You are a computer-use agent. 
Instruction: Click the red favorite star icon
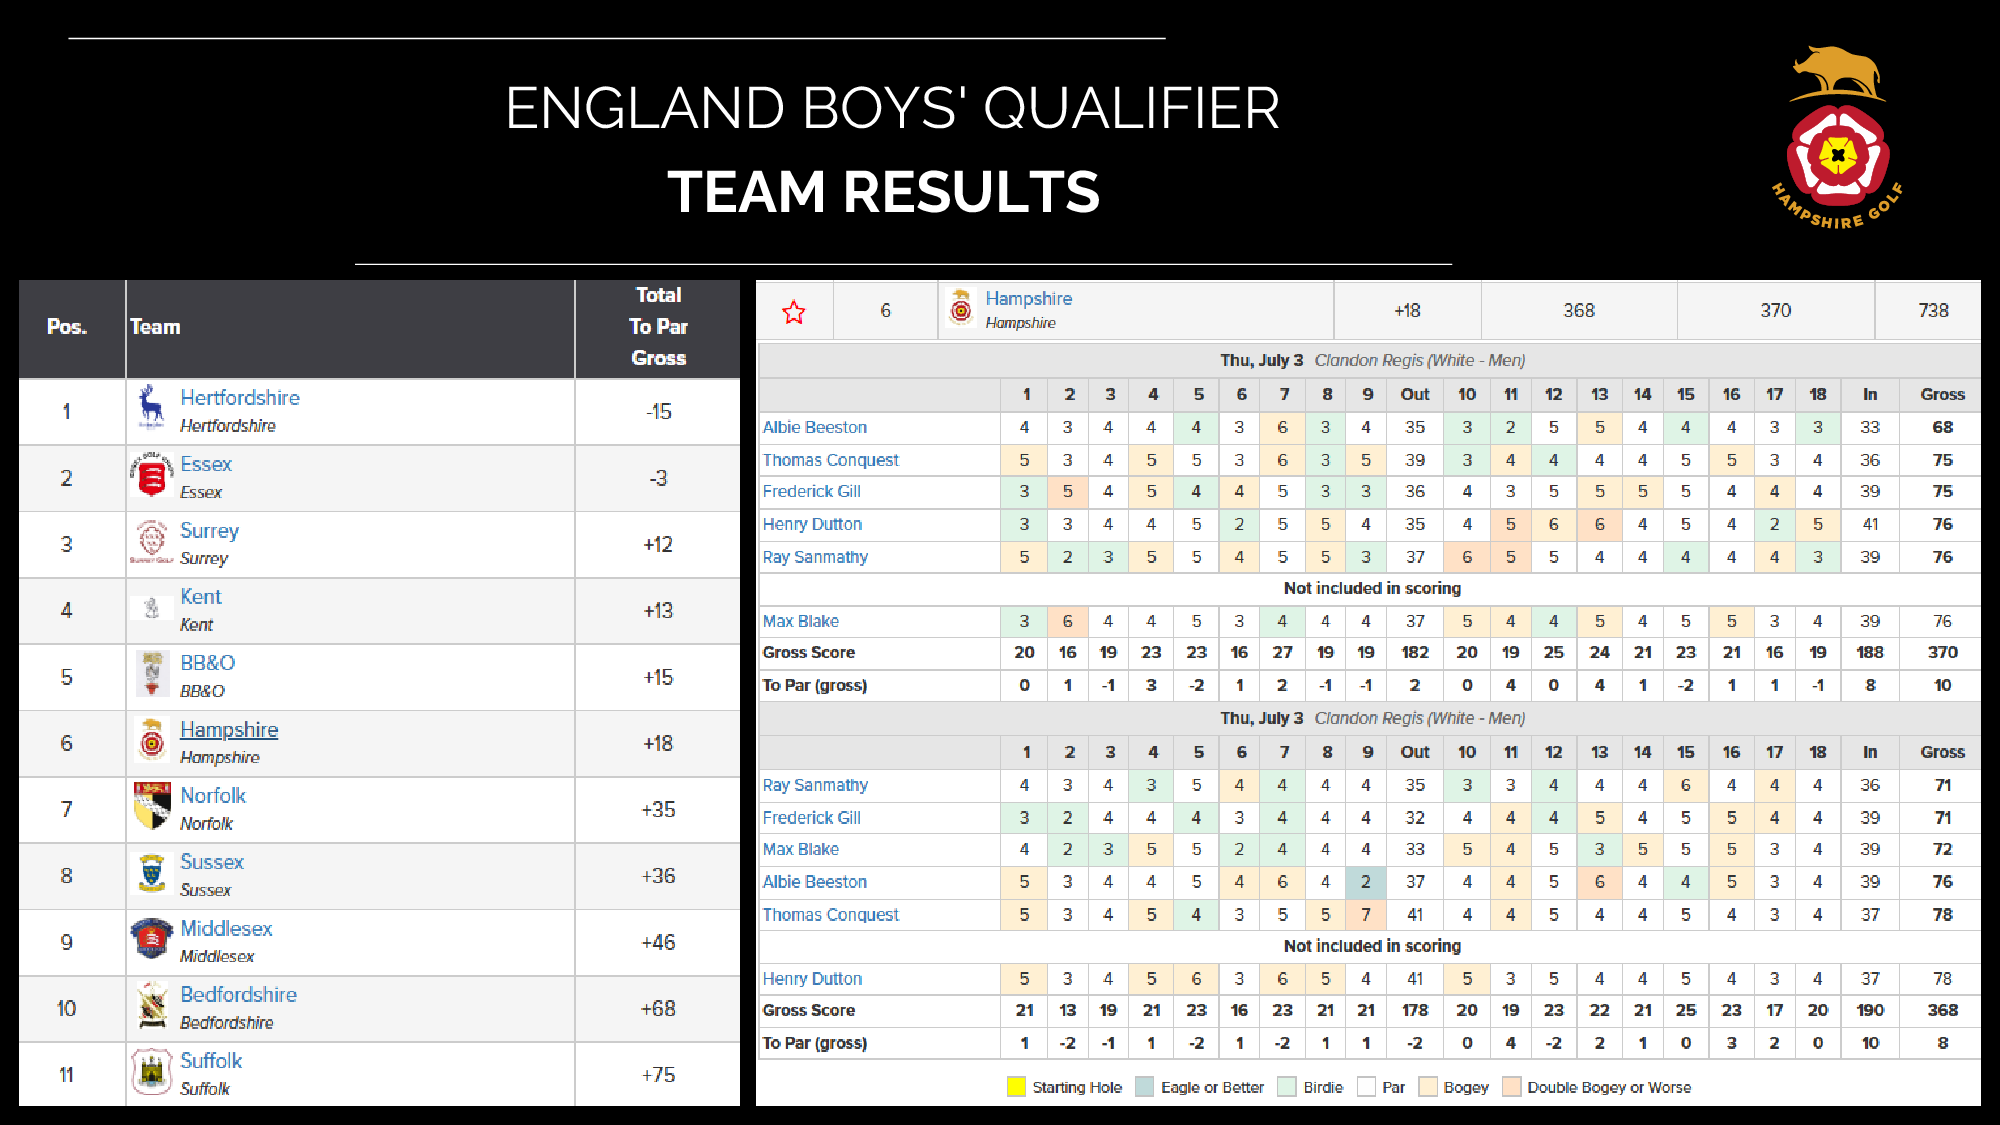point(794,313)
